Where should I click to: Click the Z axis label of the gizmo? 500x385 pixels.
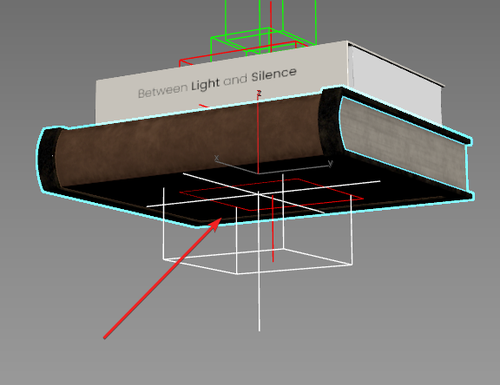(259, 94)
